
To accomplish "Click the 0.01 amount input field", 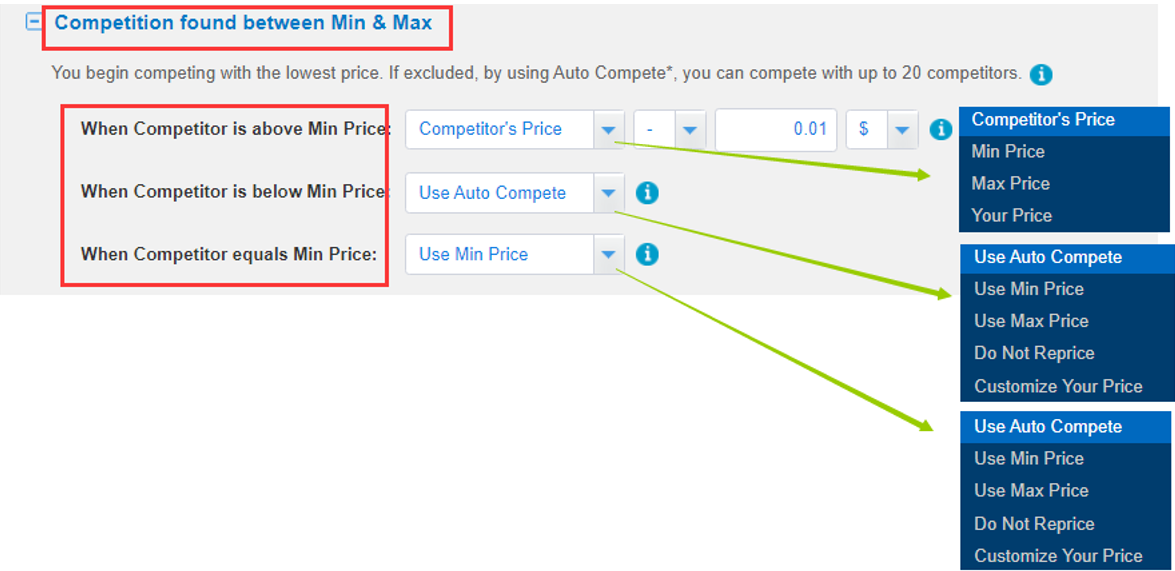I will (776, 130).
